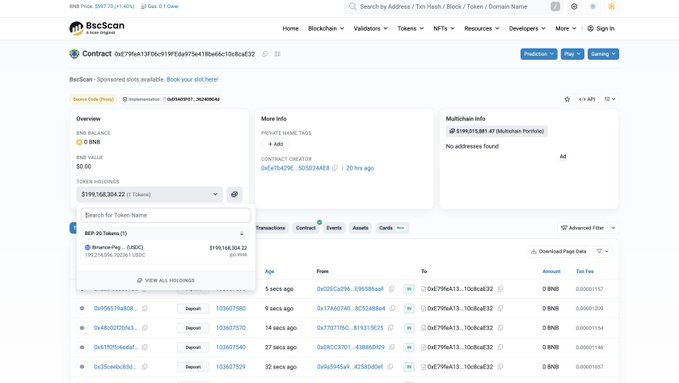The image size is (679, 383).
Task: Copy from address 0x17A60740...8C524B8e4
Action: coord(392,308)
